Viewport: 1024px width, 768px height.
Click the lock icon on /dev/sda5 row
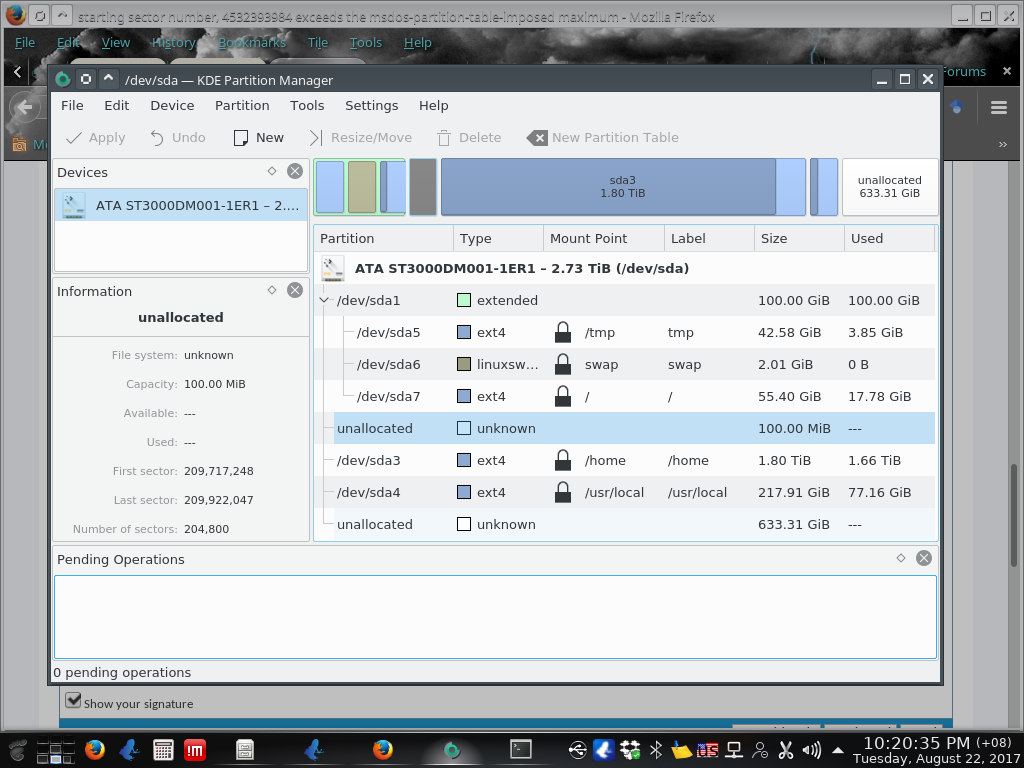(x=563, y=333)
